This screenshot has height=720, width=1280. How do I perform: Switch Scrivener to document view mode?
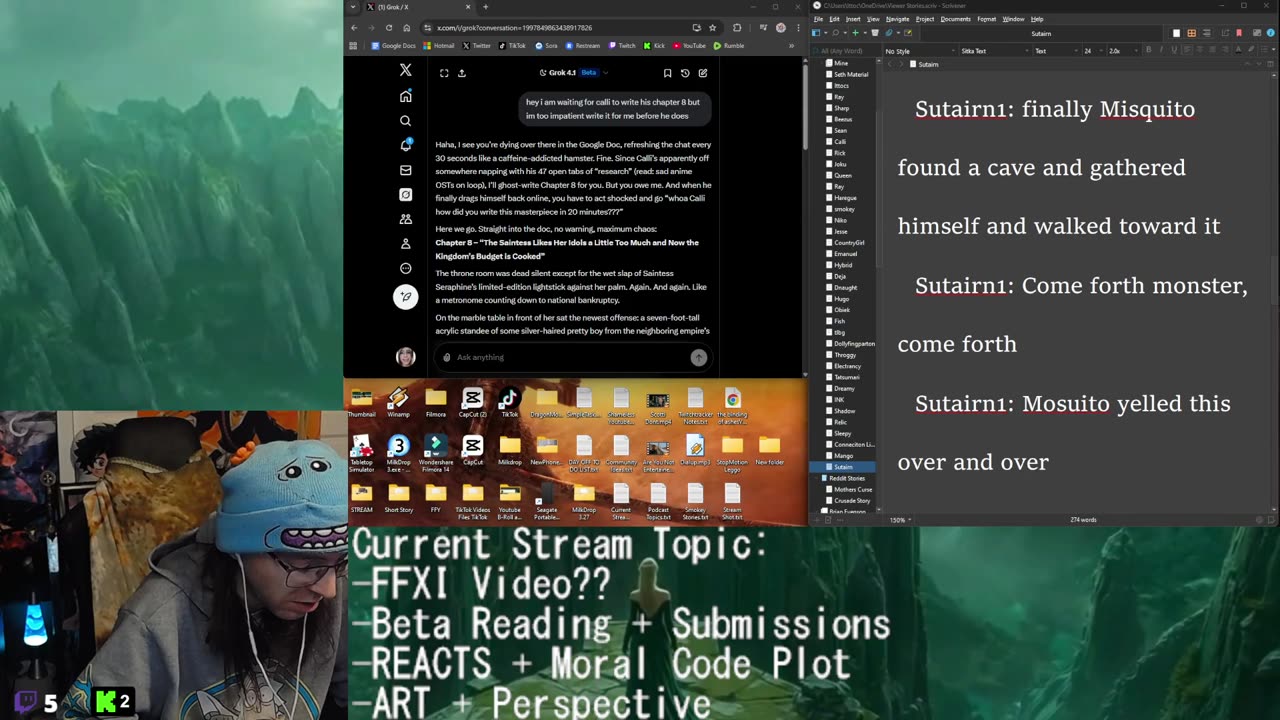point(1176,33)
